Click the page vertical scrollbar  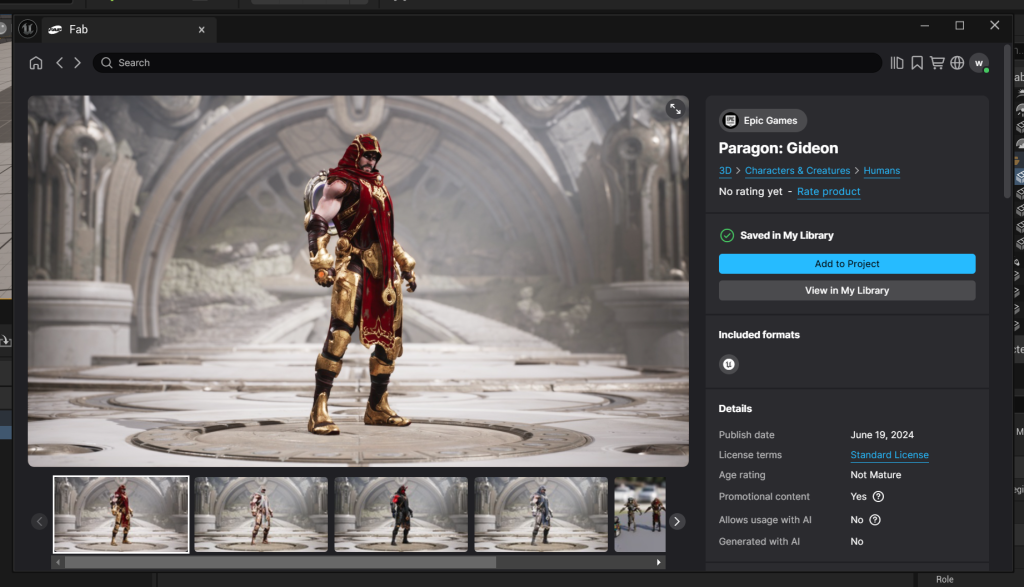pos(1008,121)
